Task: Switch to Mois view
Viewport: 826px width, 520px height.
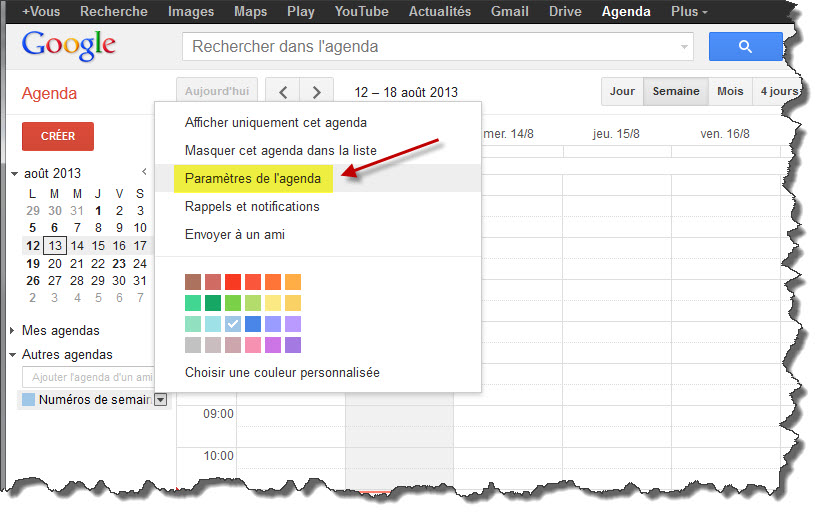Action: tap(730, 91)
